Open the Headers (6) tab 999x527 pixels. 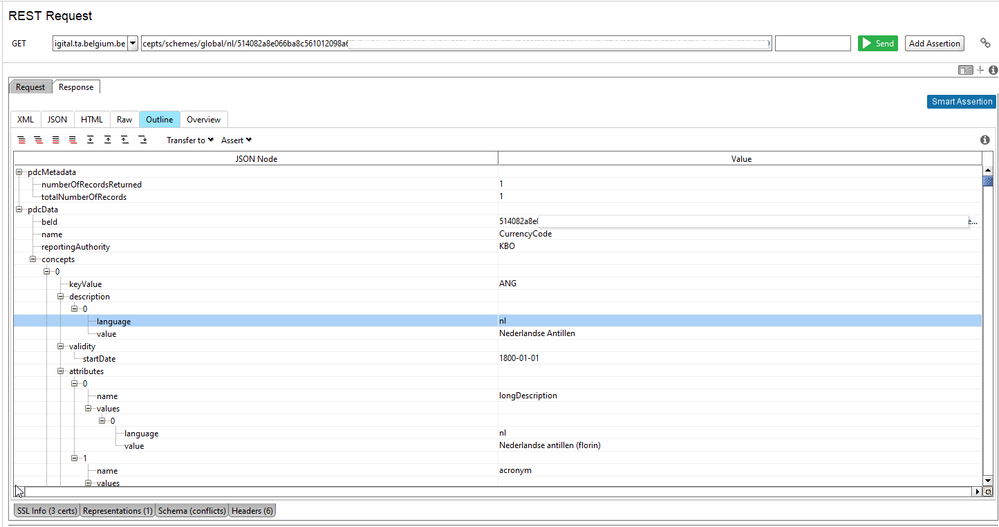click(x=254, y=511)
